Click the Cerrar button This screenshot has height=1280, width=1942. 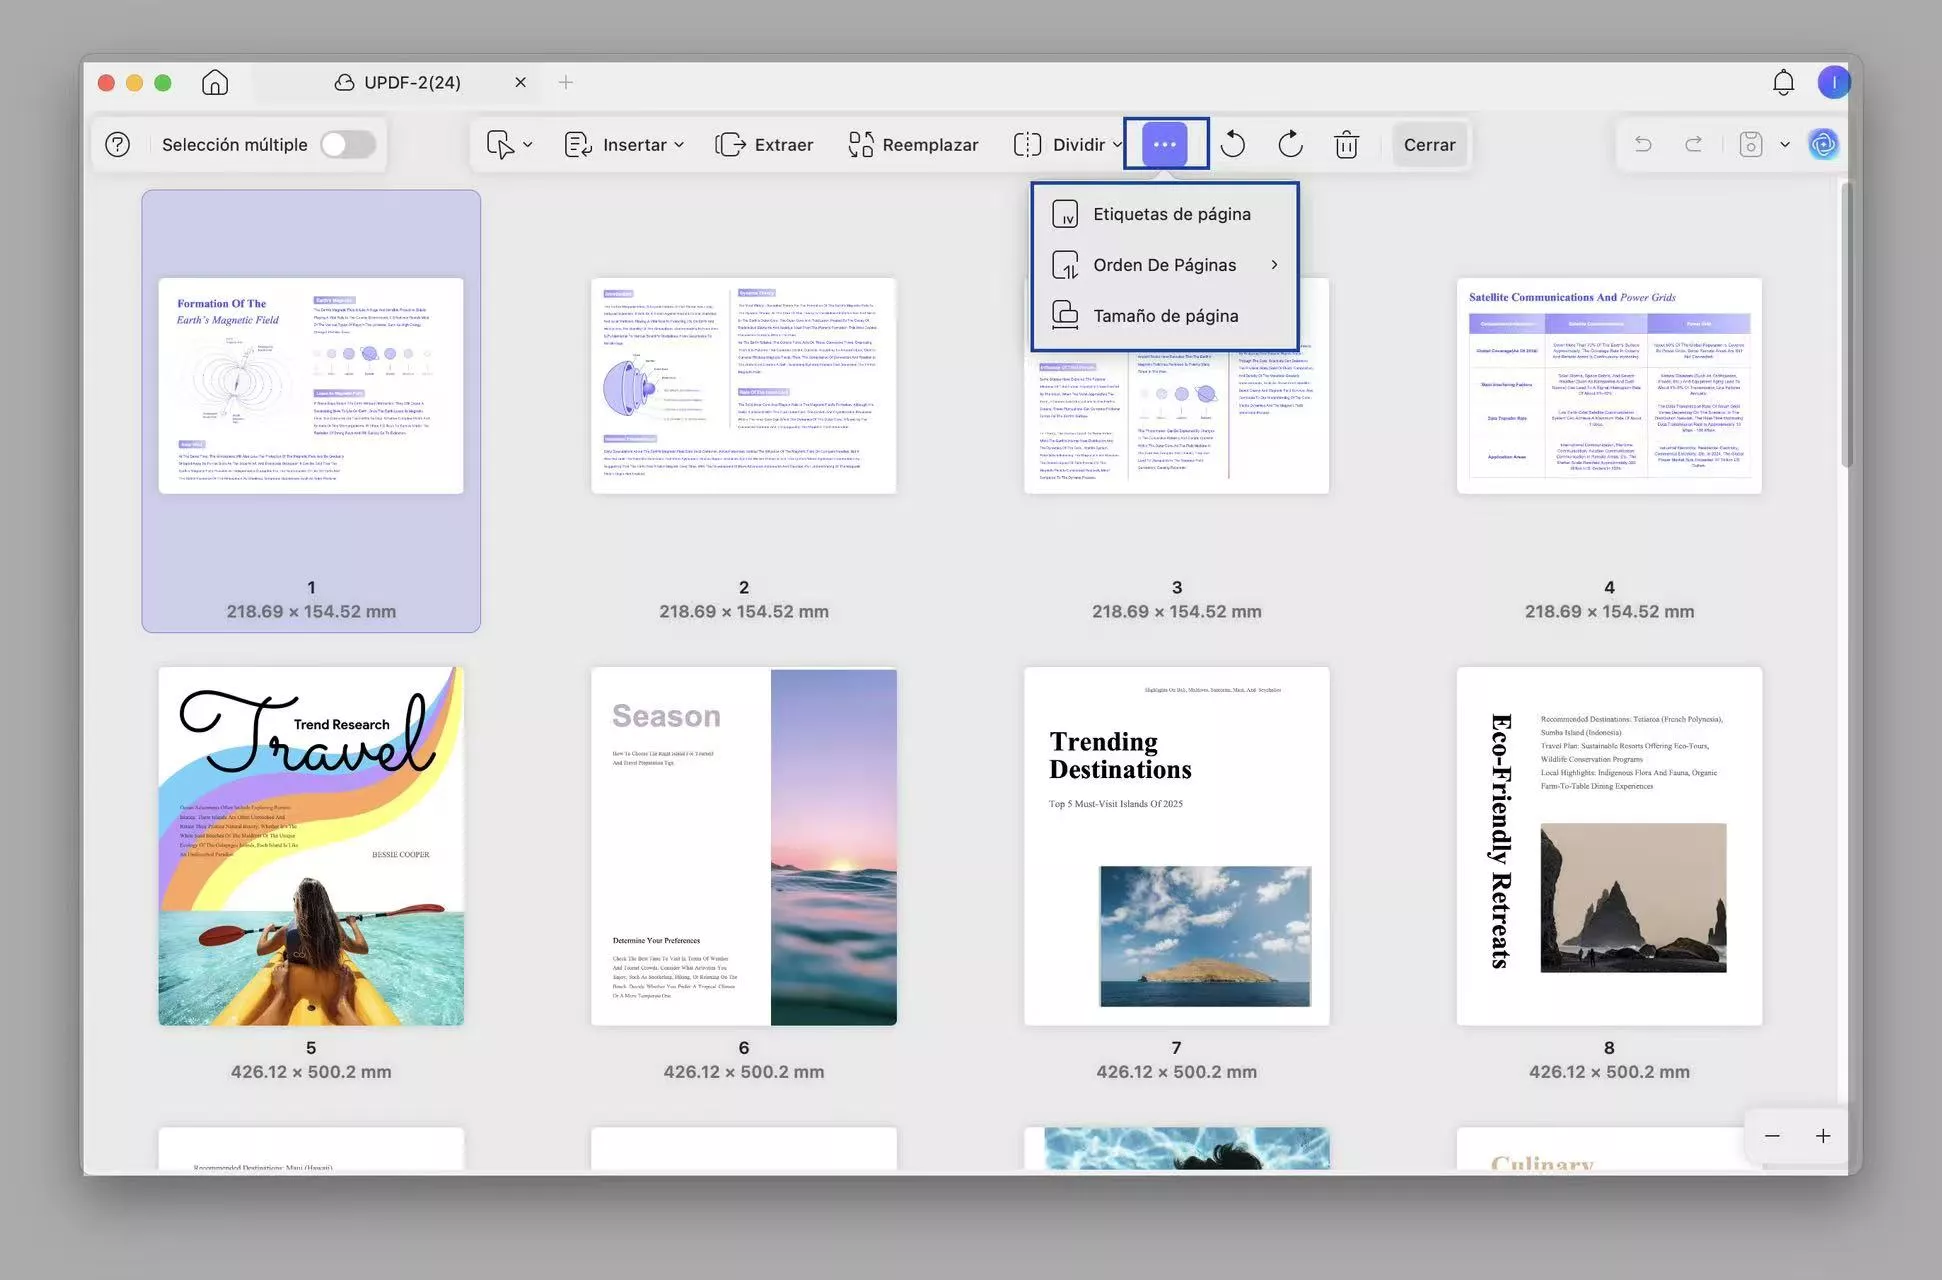click(1429, 145)
